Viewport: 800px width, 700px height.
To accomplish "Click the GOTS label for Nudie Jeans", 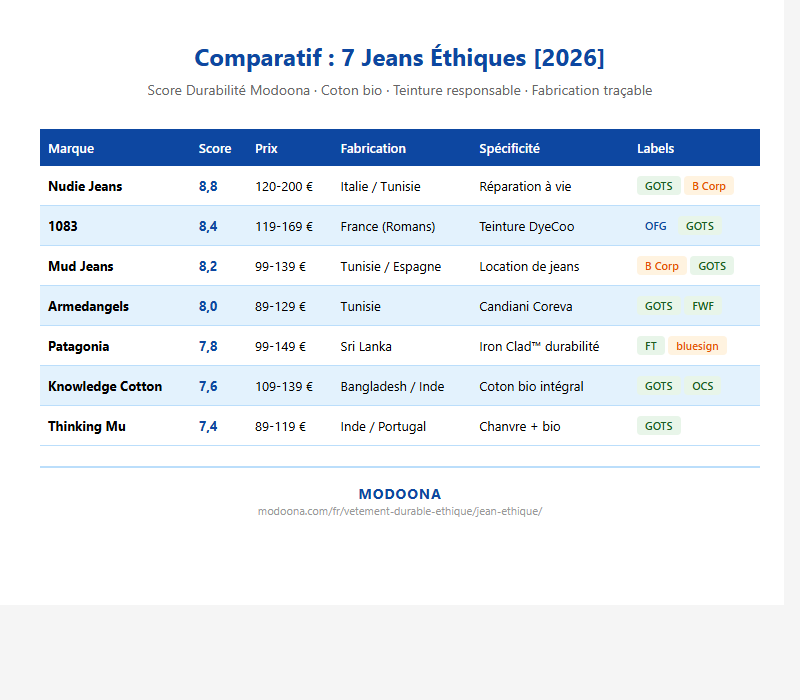I will (x=658, y=186).
